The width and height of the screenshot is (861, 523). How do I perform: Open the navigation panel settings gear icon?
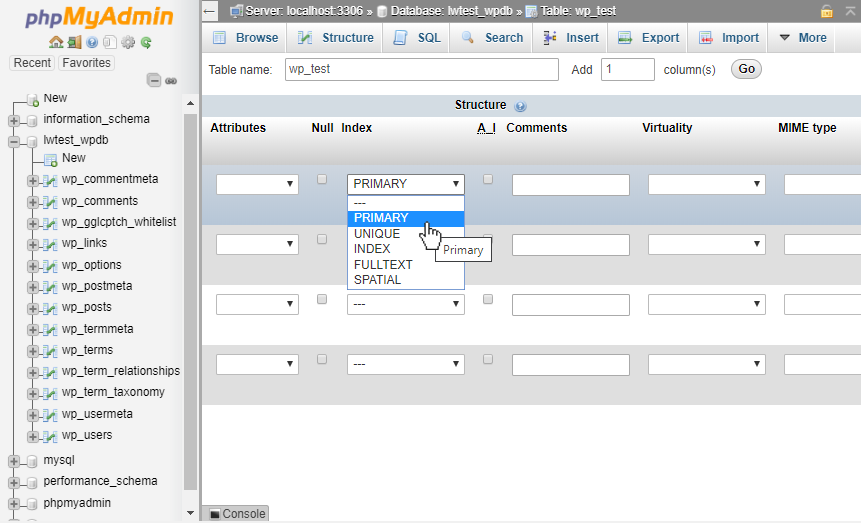coord(128,43)
